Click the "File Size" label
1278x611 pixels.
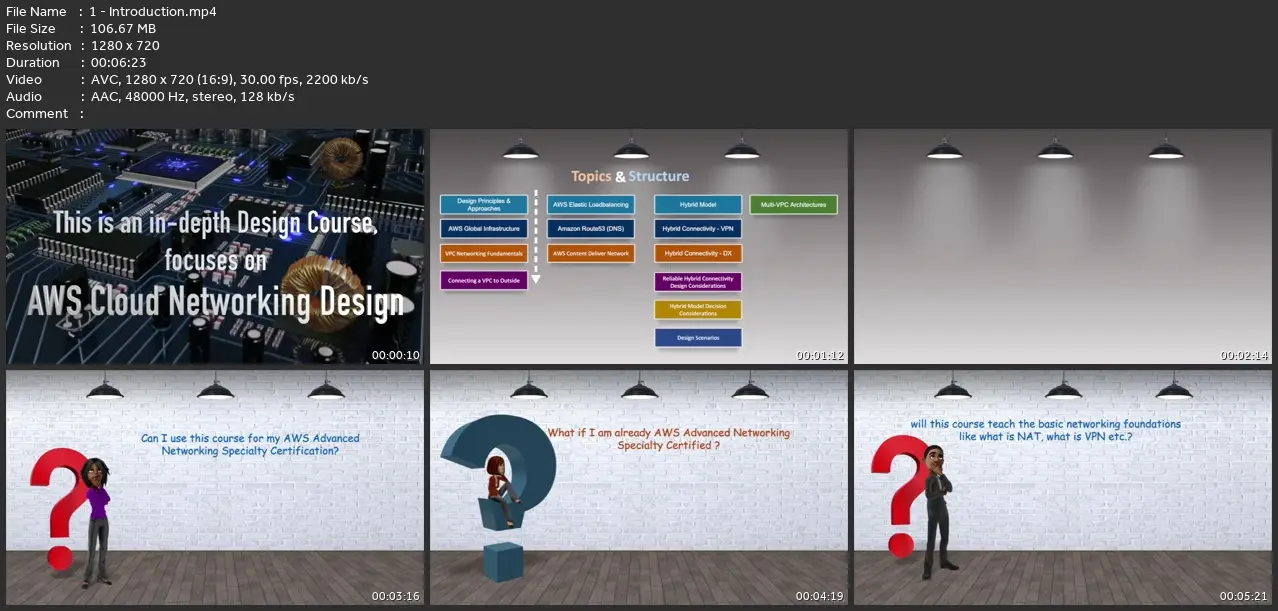pyautogui.click(x=31, y=29)
